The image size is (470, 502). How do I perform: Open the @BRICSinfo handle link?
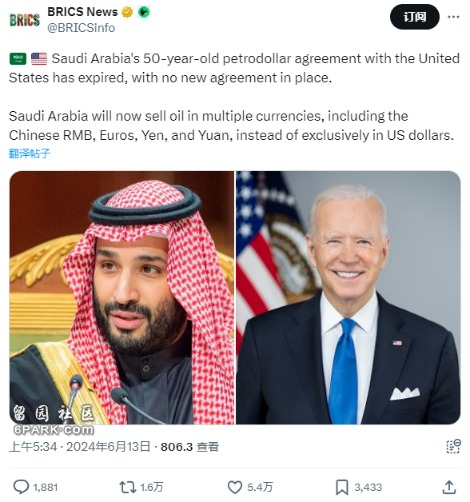click(81, 28)
